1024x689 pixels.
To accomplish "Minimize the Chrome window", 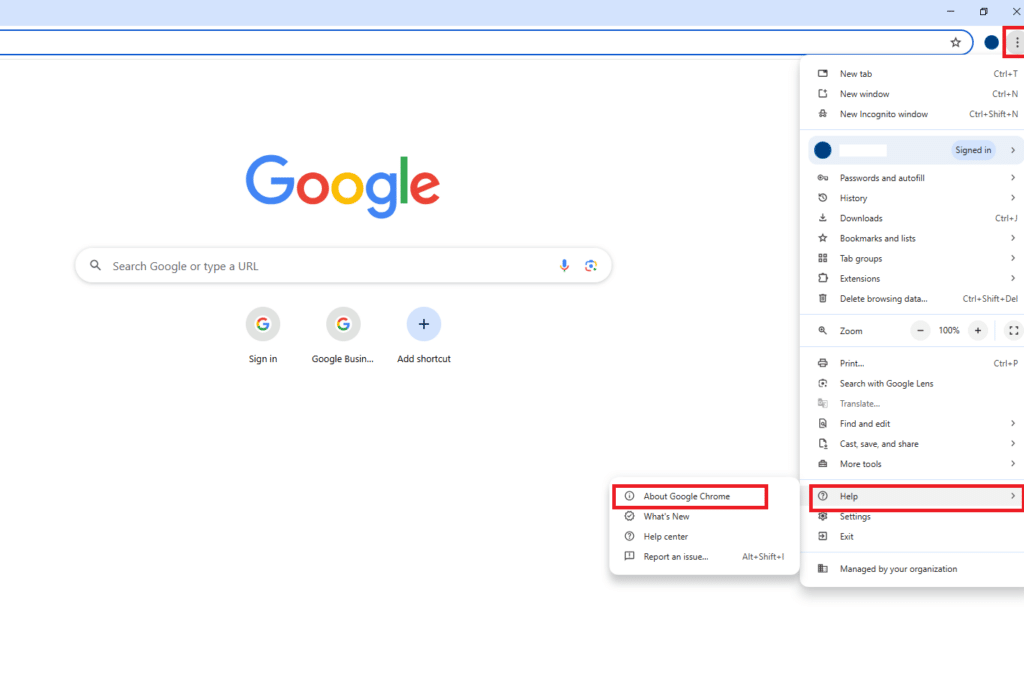I will point(950,11).
